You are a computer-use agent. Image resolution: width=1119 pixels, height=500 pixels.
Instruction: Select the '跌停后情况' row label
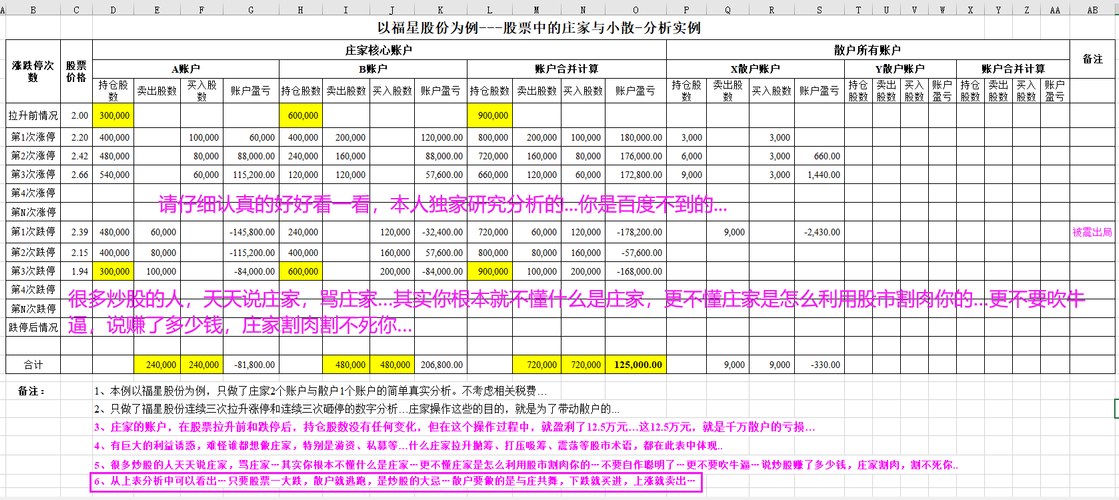pos(33,327)
